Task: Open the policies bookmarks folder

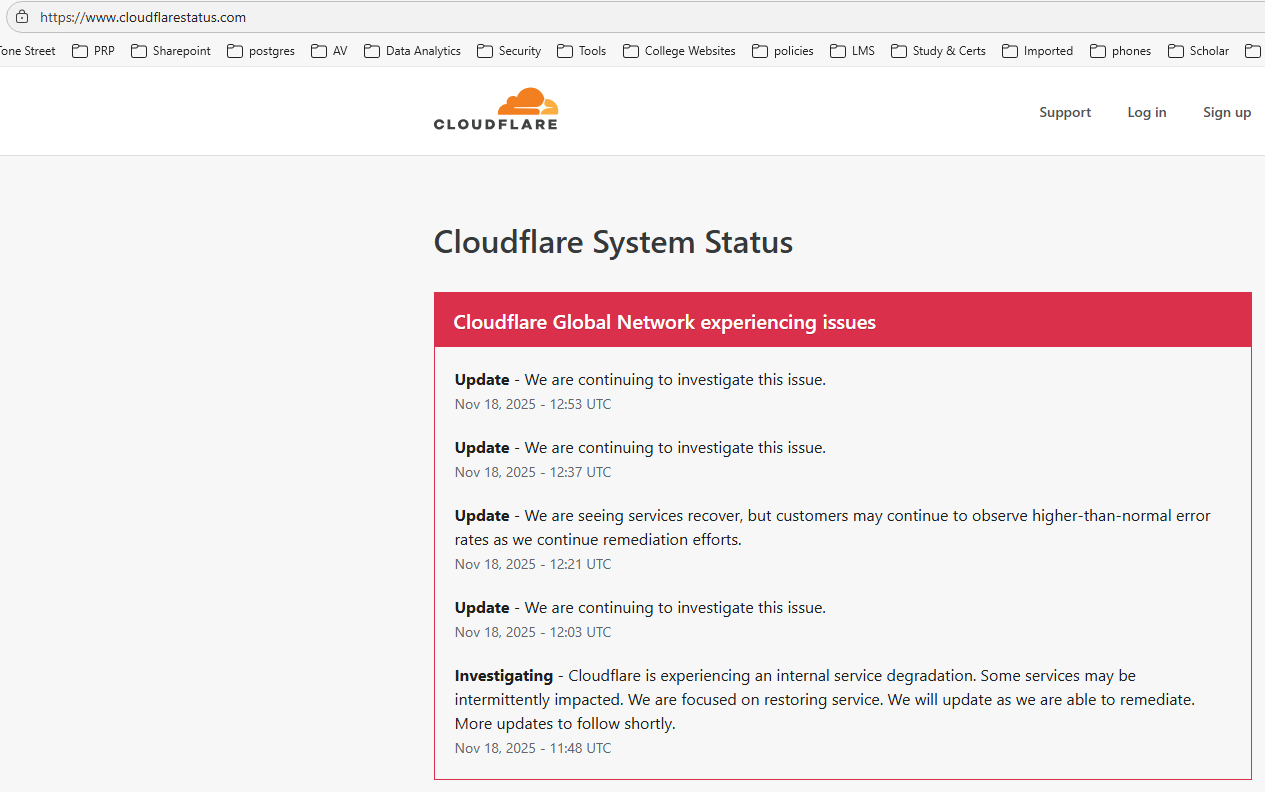Action: point(783,51)
